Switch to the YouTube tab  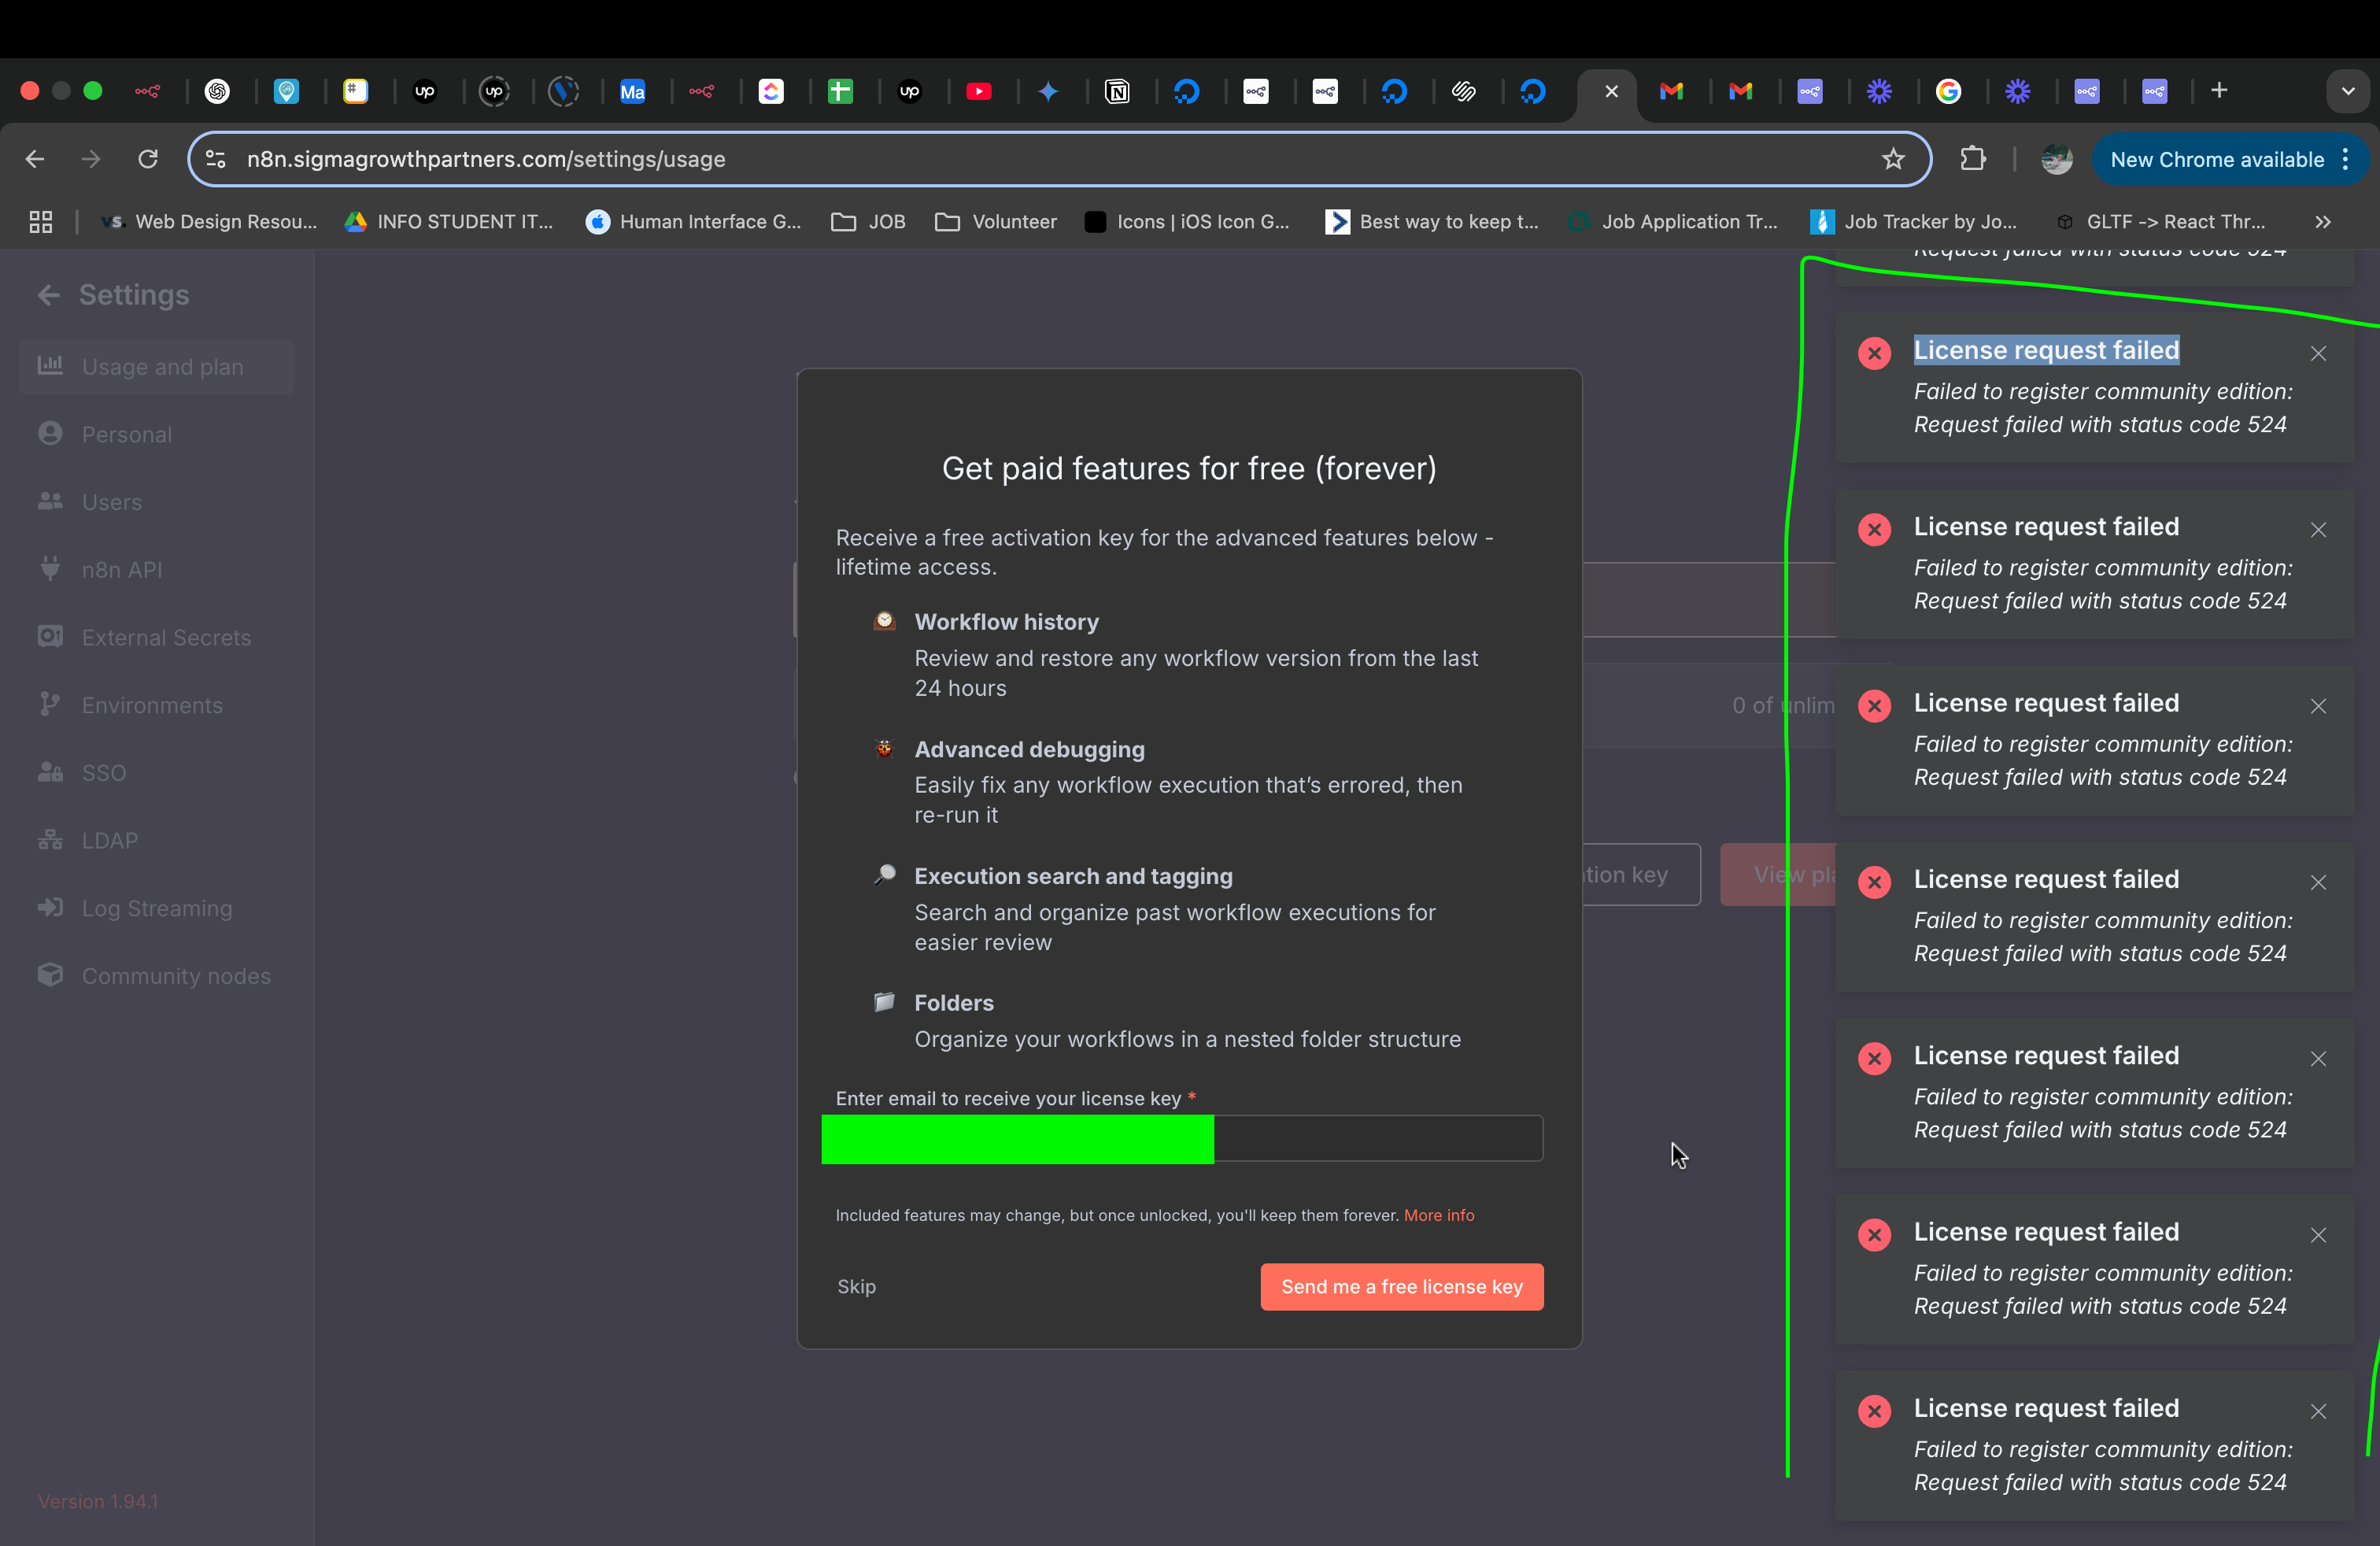click(x=979, y=92)
